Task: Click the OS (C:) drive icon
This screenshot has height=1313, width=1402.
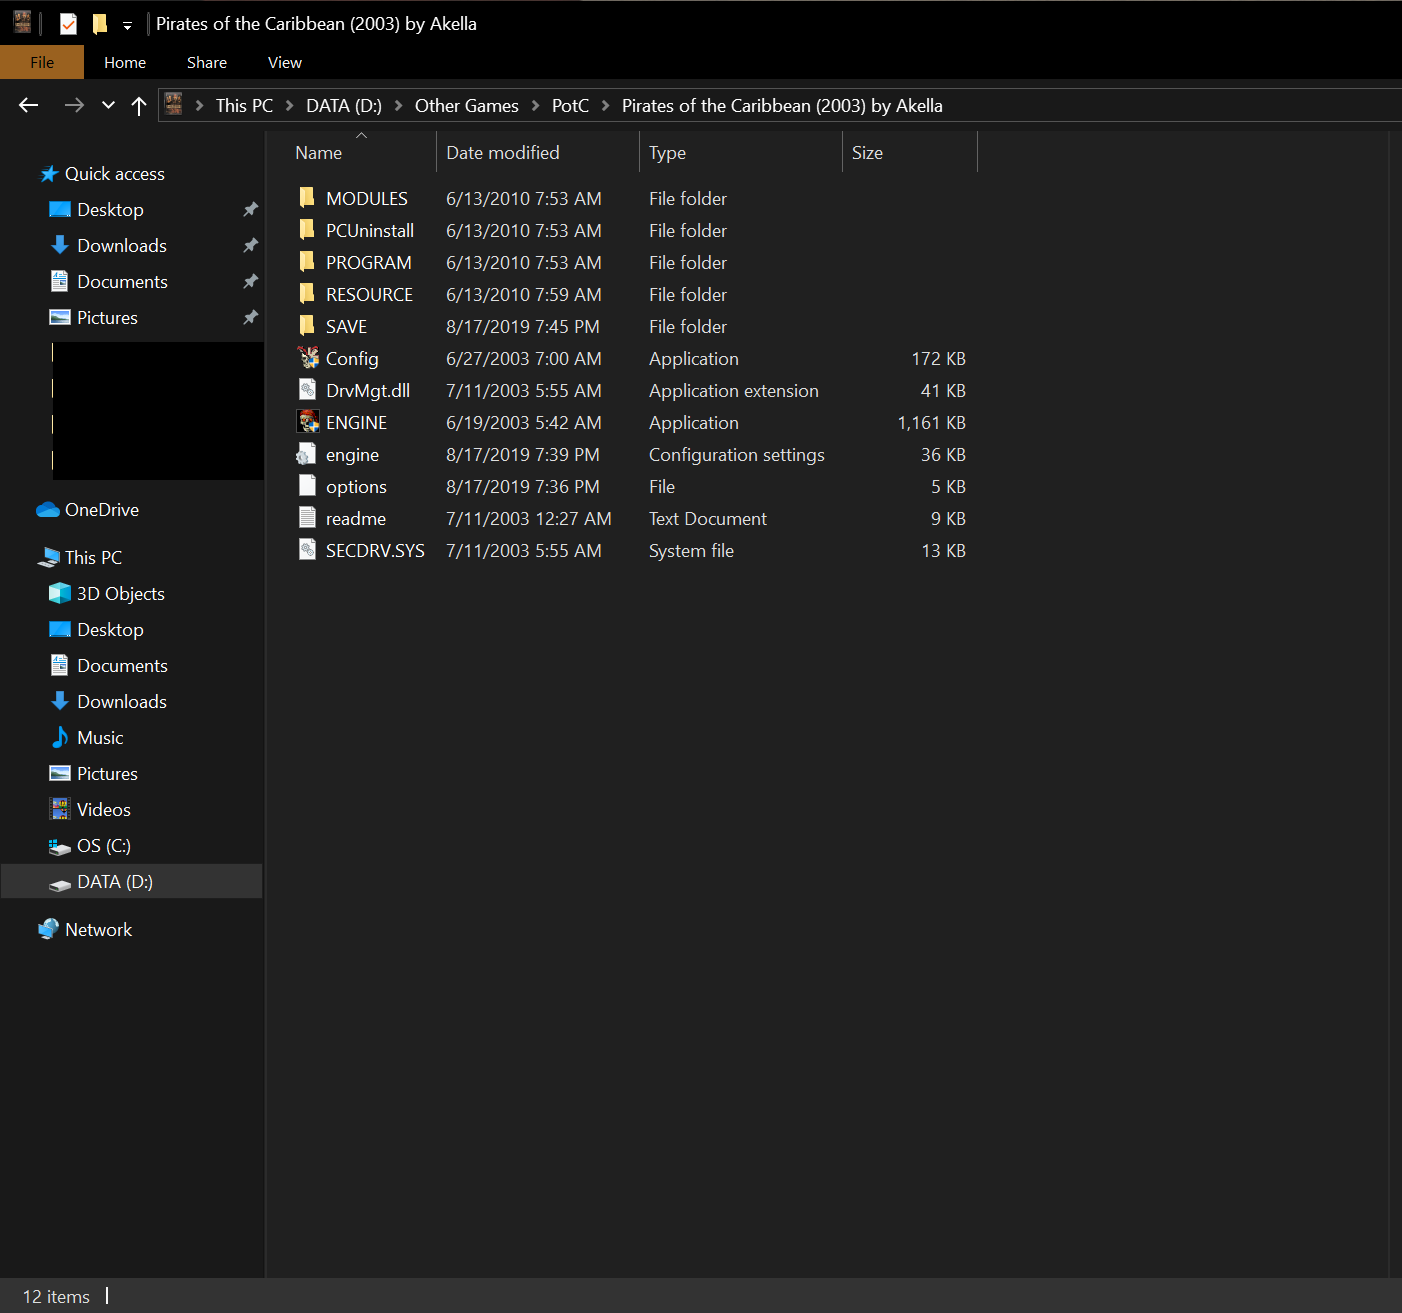Action: point(60,846)
